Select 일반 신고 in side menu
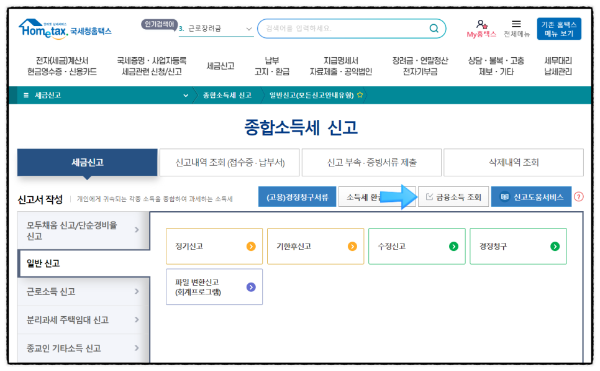The image size is (600, 371). pos(83,264)
